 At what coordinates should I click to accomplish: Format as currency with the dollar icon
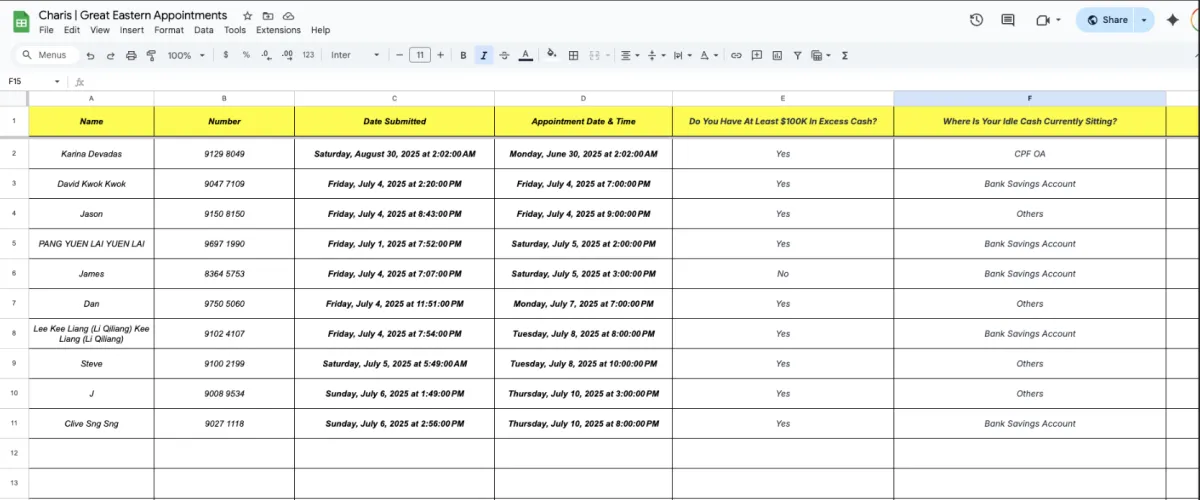[226, 55]
